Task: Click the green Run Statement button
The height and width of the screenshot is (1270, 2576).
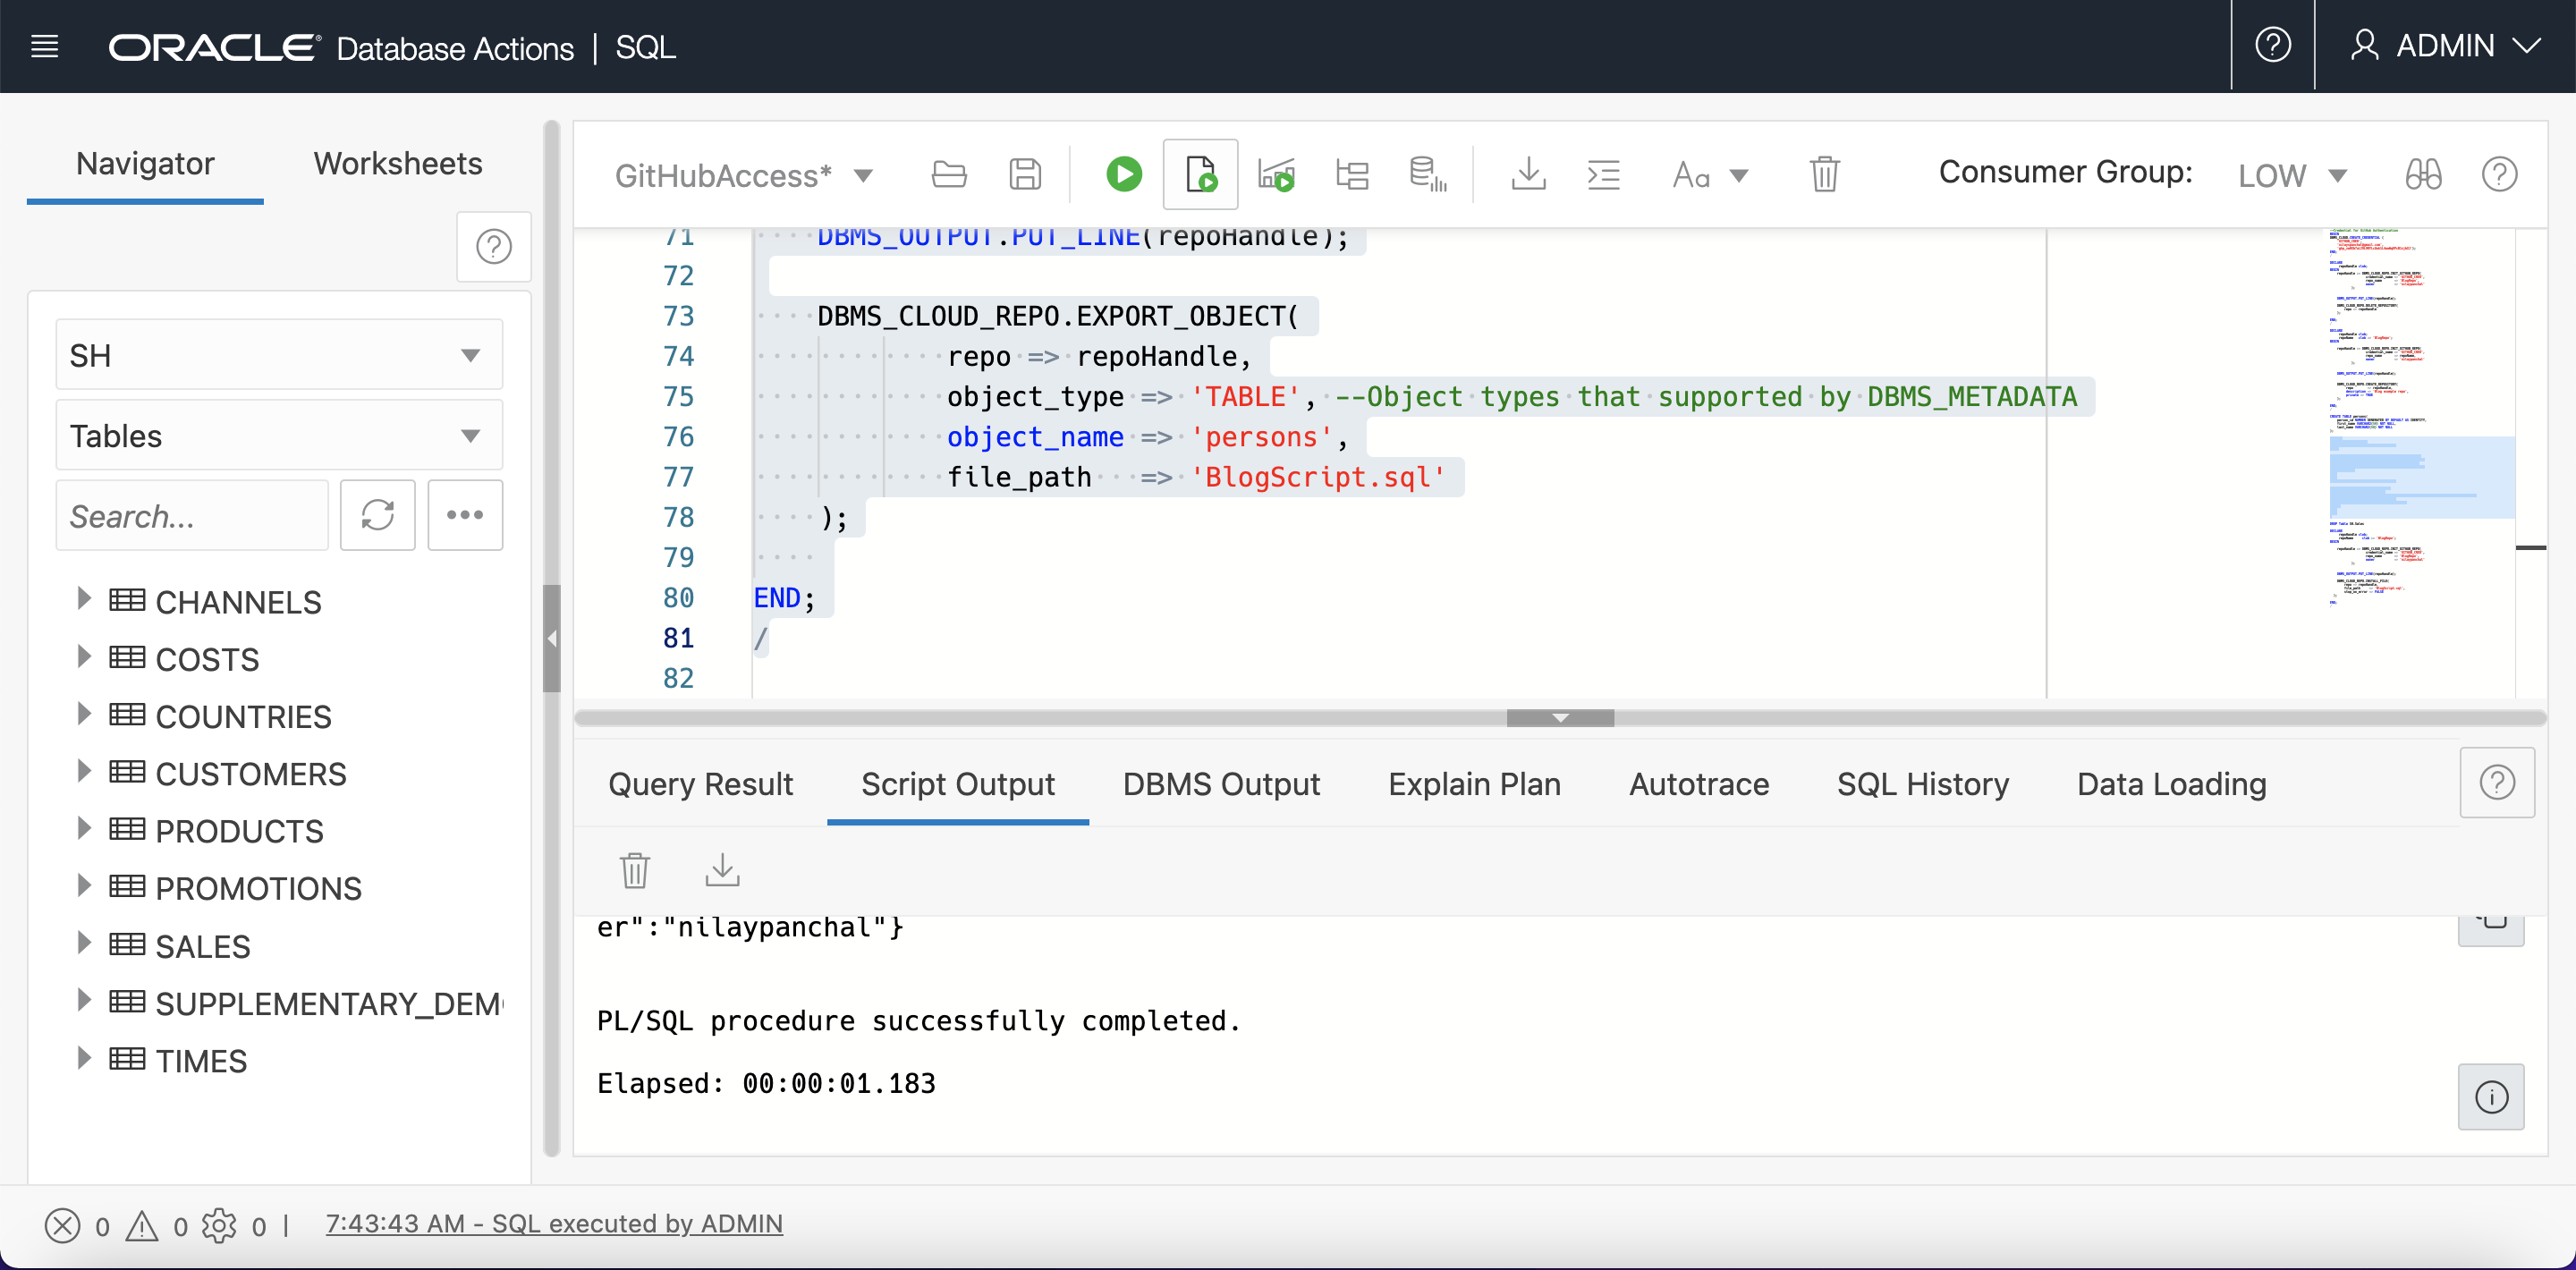Action: click(x=1123, y=175)
